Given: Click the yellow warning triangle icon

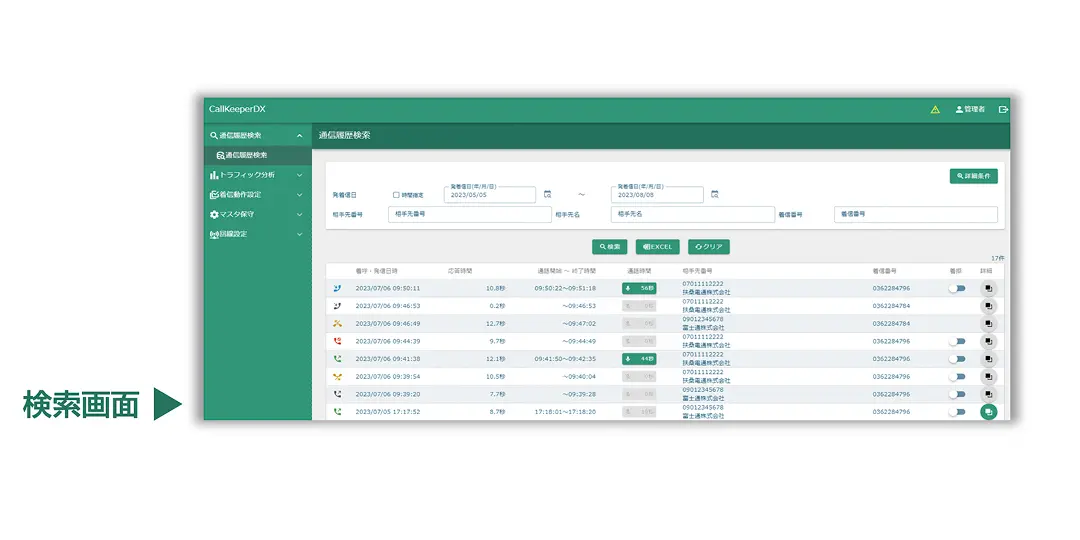Looking at the screenshot, I should click(935, 109).
